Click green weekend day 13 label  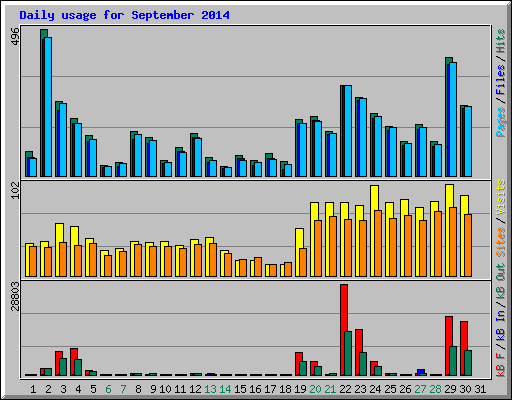210,389
